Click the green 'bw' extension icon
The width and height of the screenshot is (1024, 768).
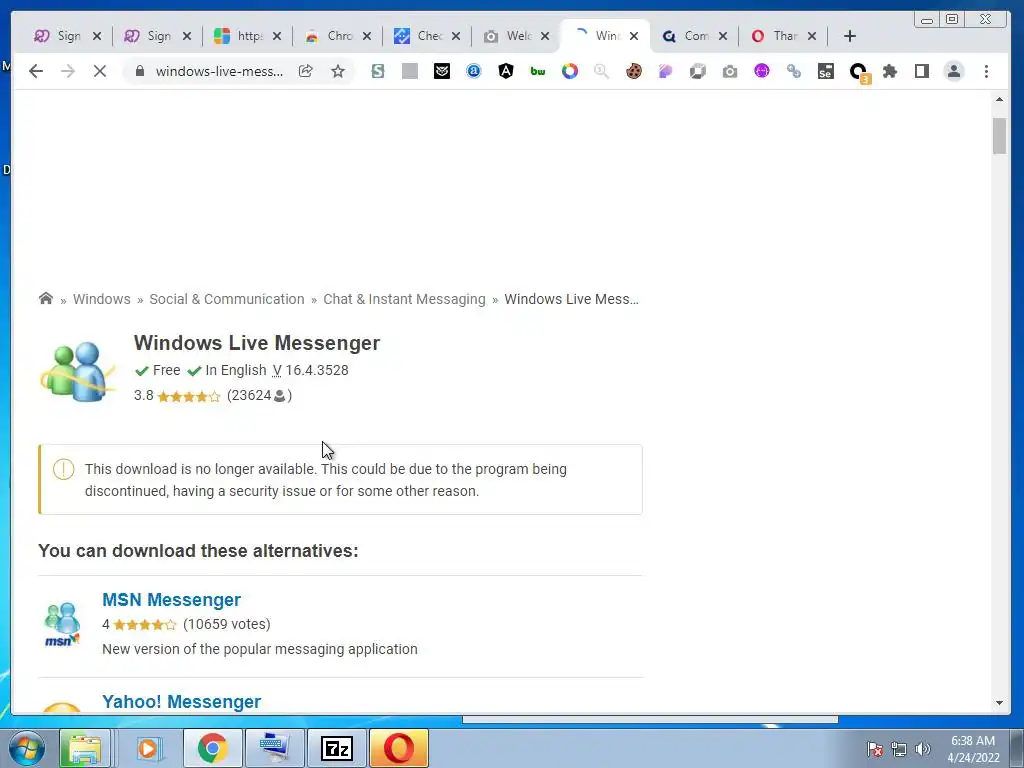pos(537,71)
